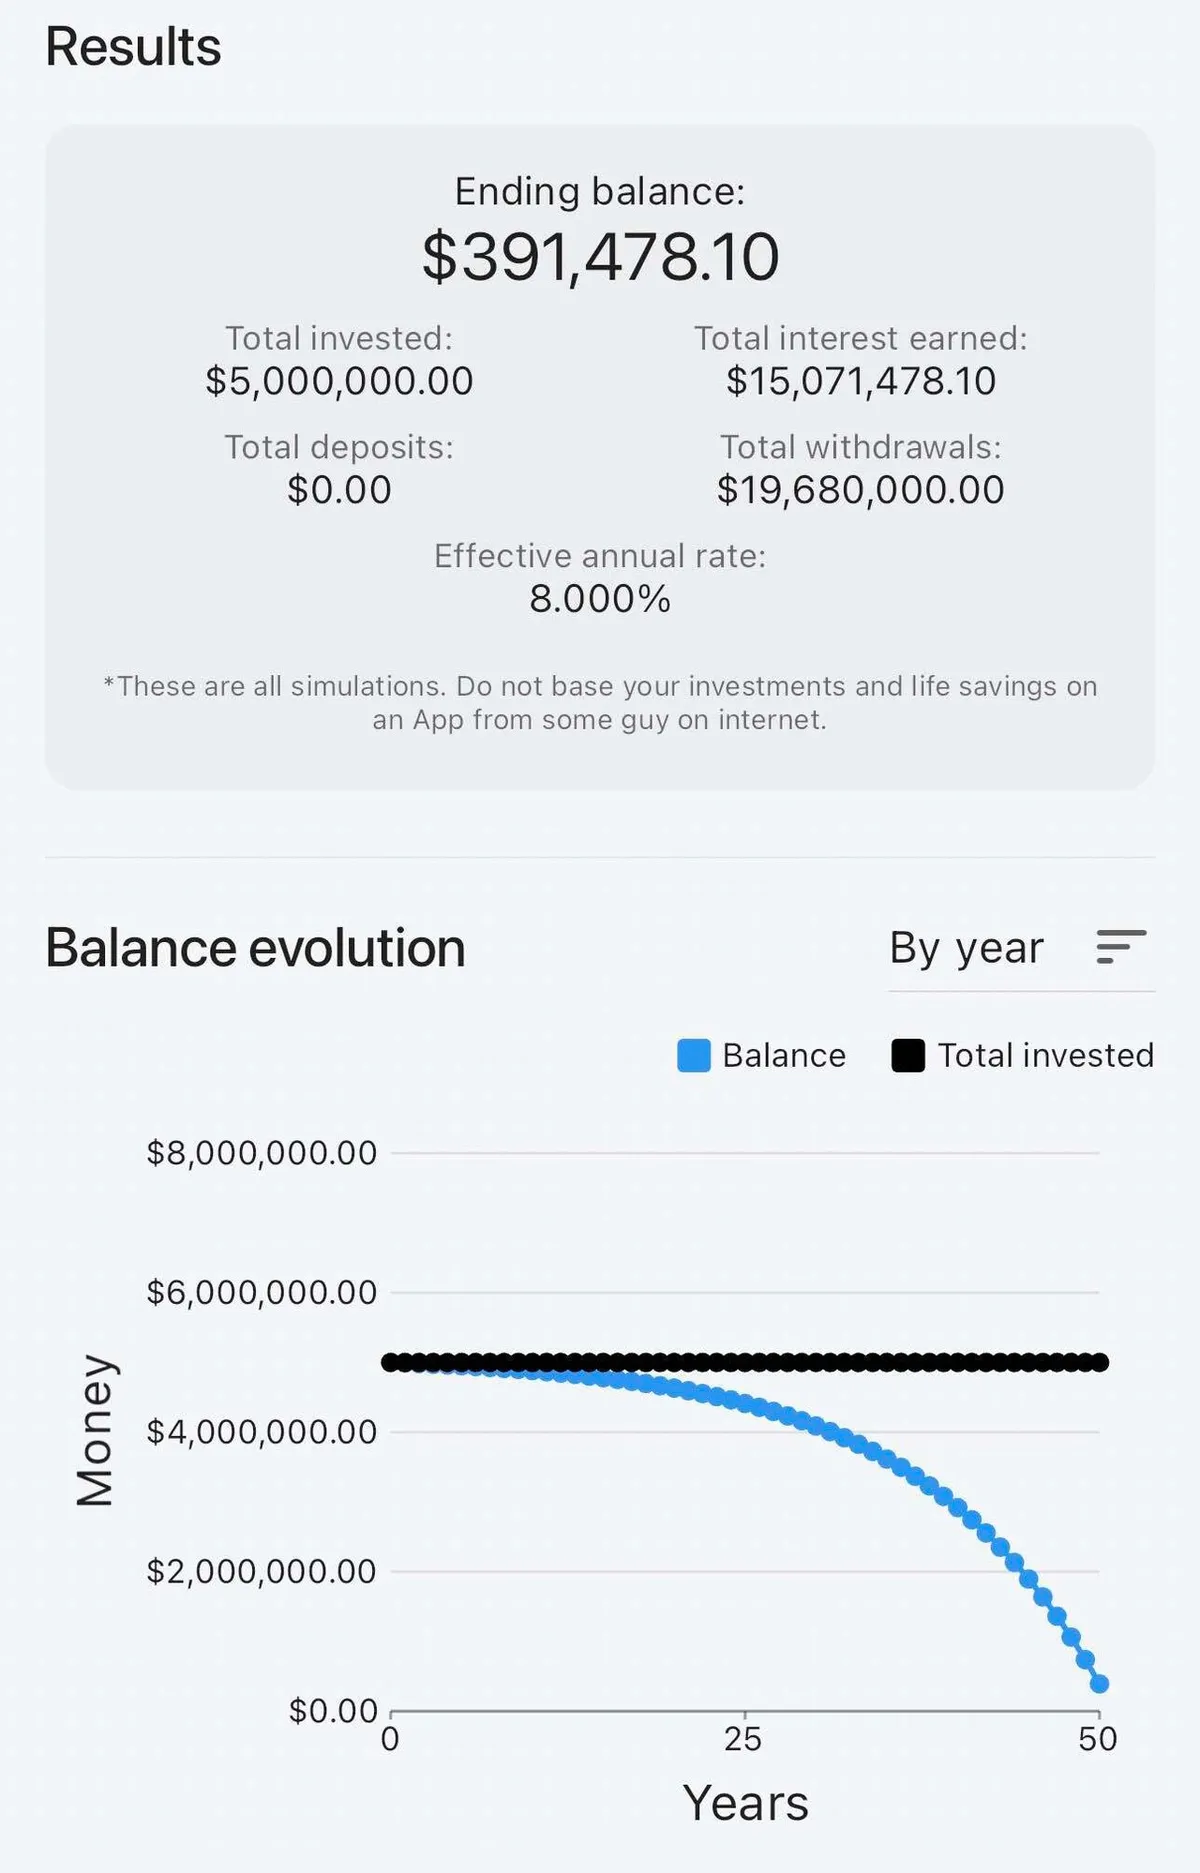Tap the final blue balance point at year 50

click(1099, 1684)
